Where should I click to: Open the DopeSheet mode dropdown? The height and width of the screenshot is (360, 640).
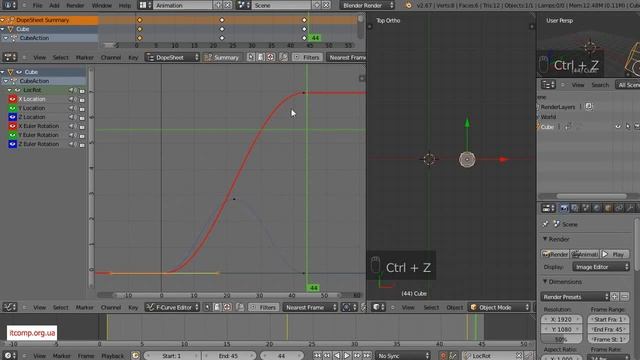172,58
